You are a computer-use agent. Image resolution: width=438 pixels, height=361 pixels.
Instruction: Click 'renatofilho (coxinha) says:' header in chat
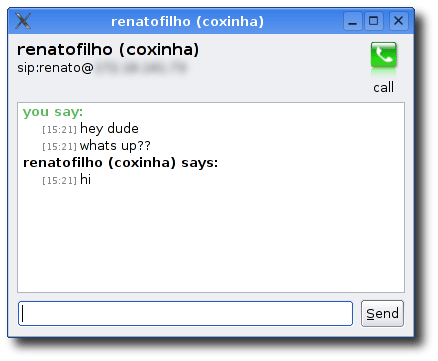click(120, 163)
